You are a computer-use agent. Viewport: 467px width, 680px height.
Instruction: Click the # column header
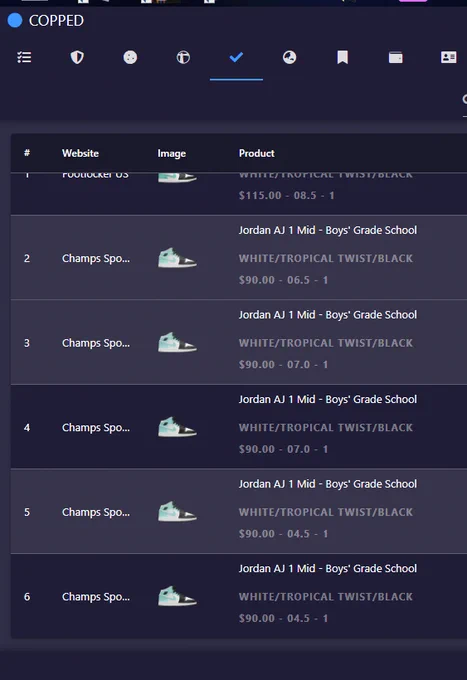pyautogui.click(x=27, y=153)
